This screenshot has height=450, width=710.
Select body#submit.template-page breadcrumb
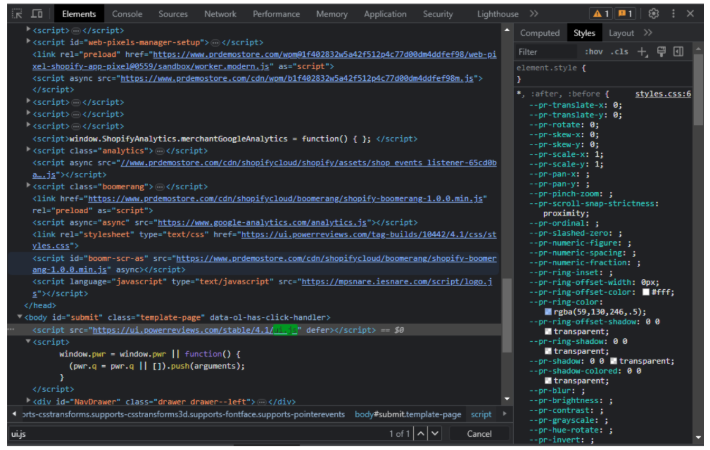coord(408,414)
